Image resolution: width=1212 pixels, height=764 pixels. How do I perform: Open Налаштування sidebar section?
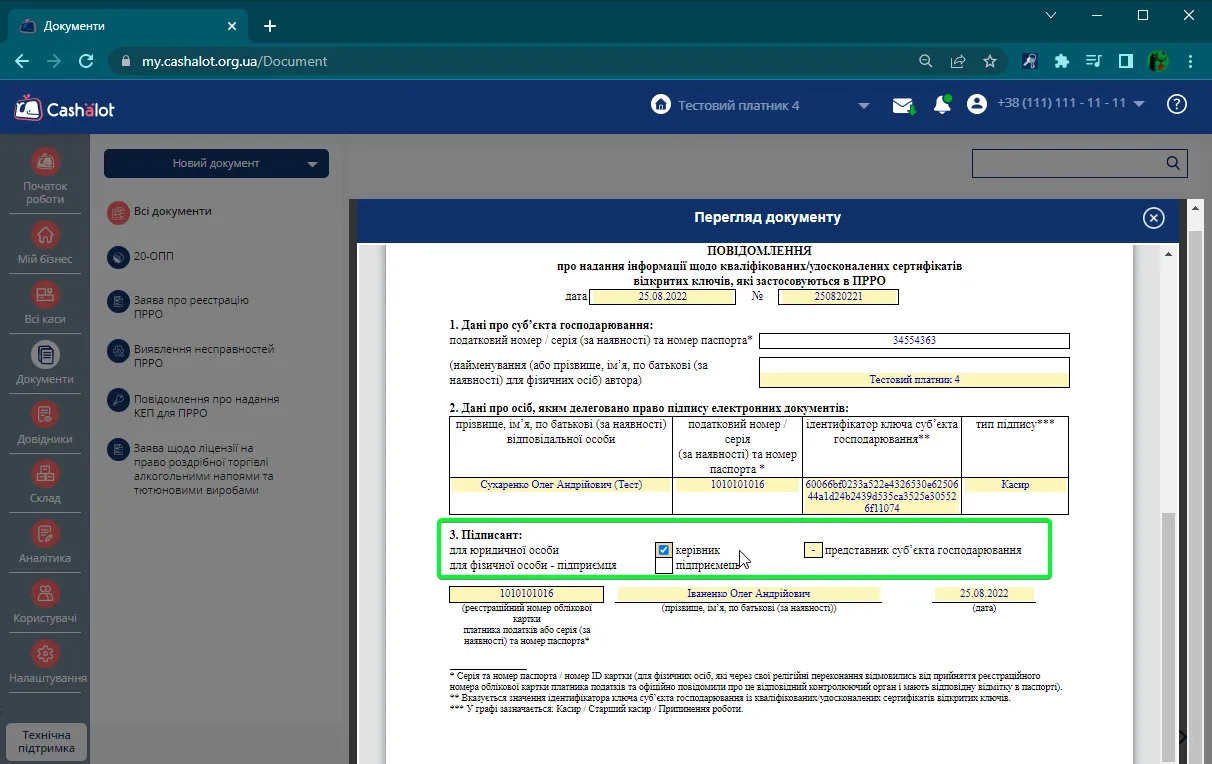45,662
